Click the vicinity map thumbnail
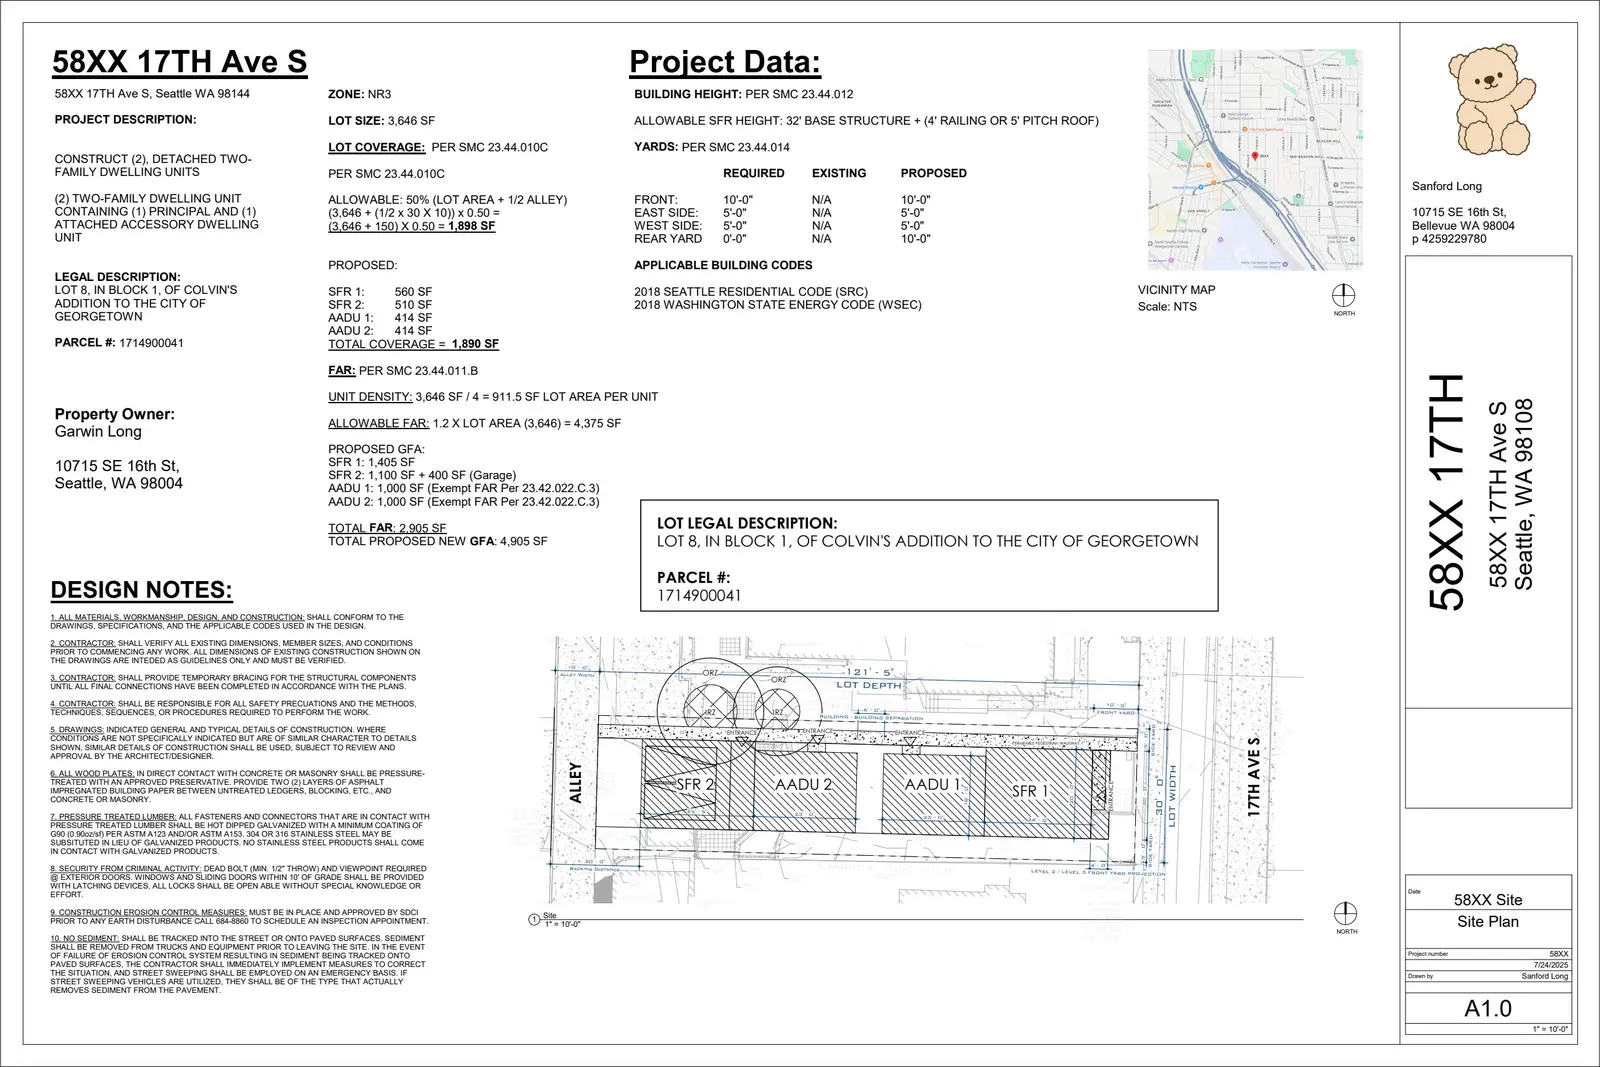Viewport: 1600px width, 1067px height. [x=1255, y=160]
